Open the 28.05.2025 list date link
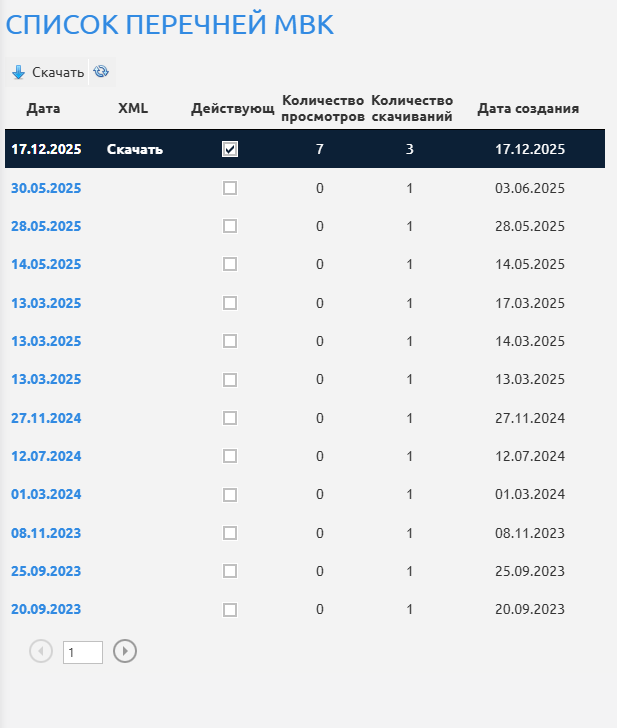Viewport: 617px width, 728px height. [46, 226]
